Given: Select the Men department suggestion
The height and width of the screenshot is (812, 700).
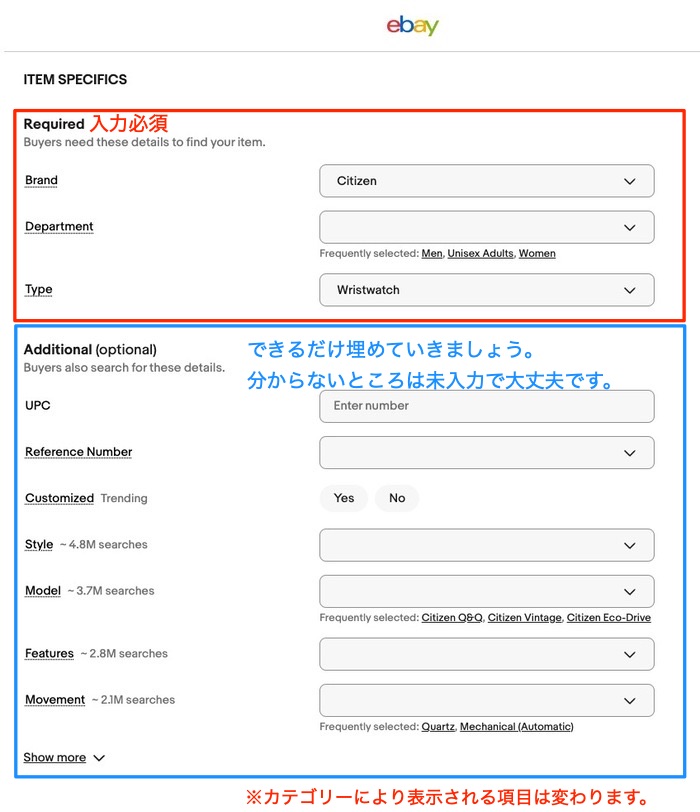Looking at the screenshot, I should (x=431, y=254).
